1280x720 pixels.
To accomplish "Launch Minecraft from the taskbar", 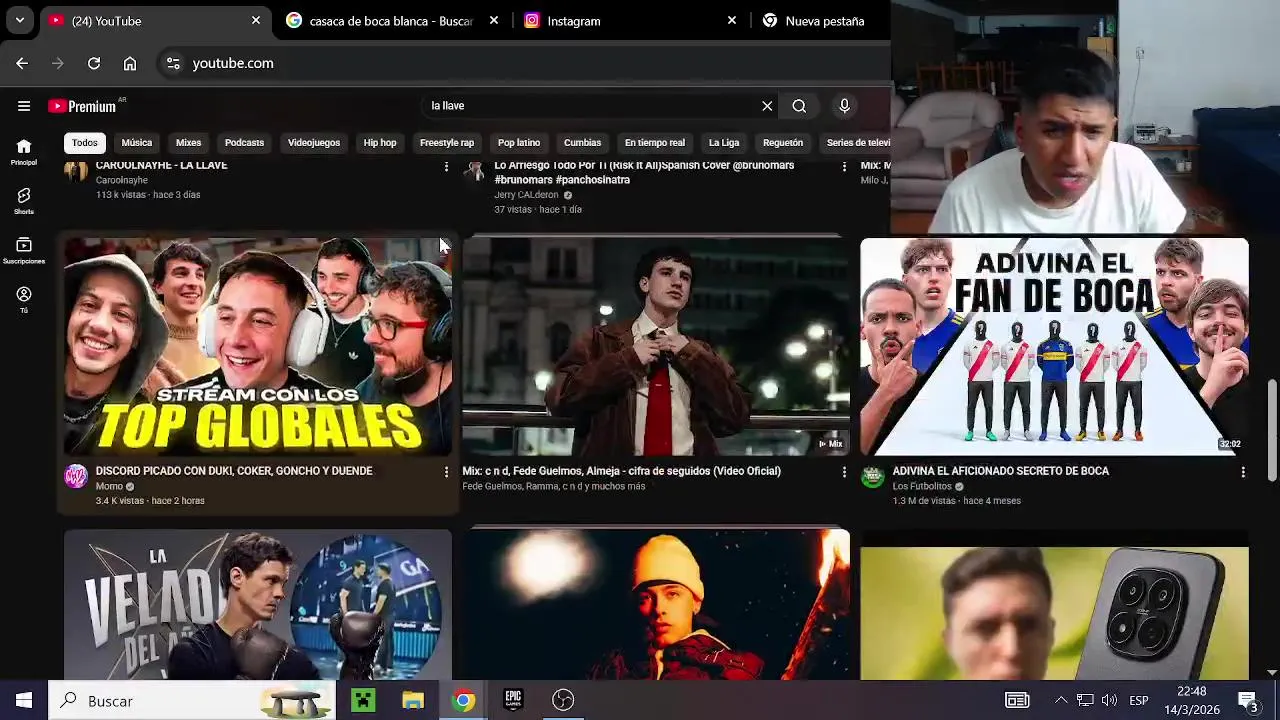I will coord(363,700).
